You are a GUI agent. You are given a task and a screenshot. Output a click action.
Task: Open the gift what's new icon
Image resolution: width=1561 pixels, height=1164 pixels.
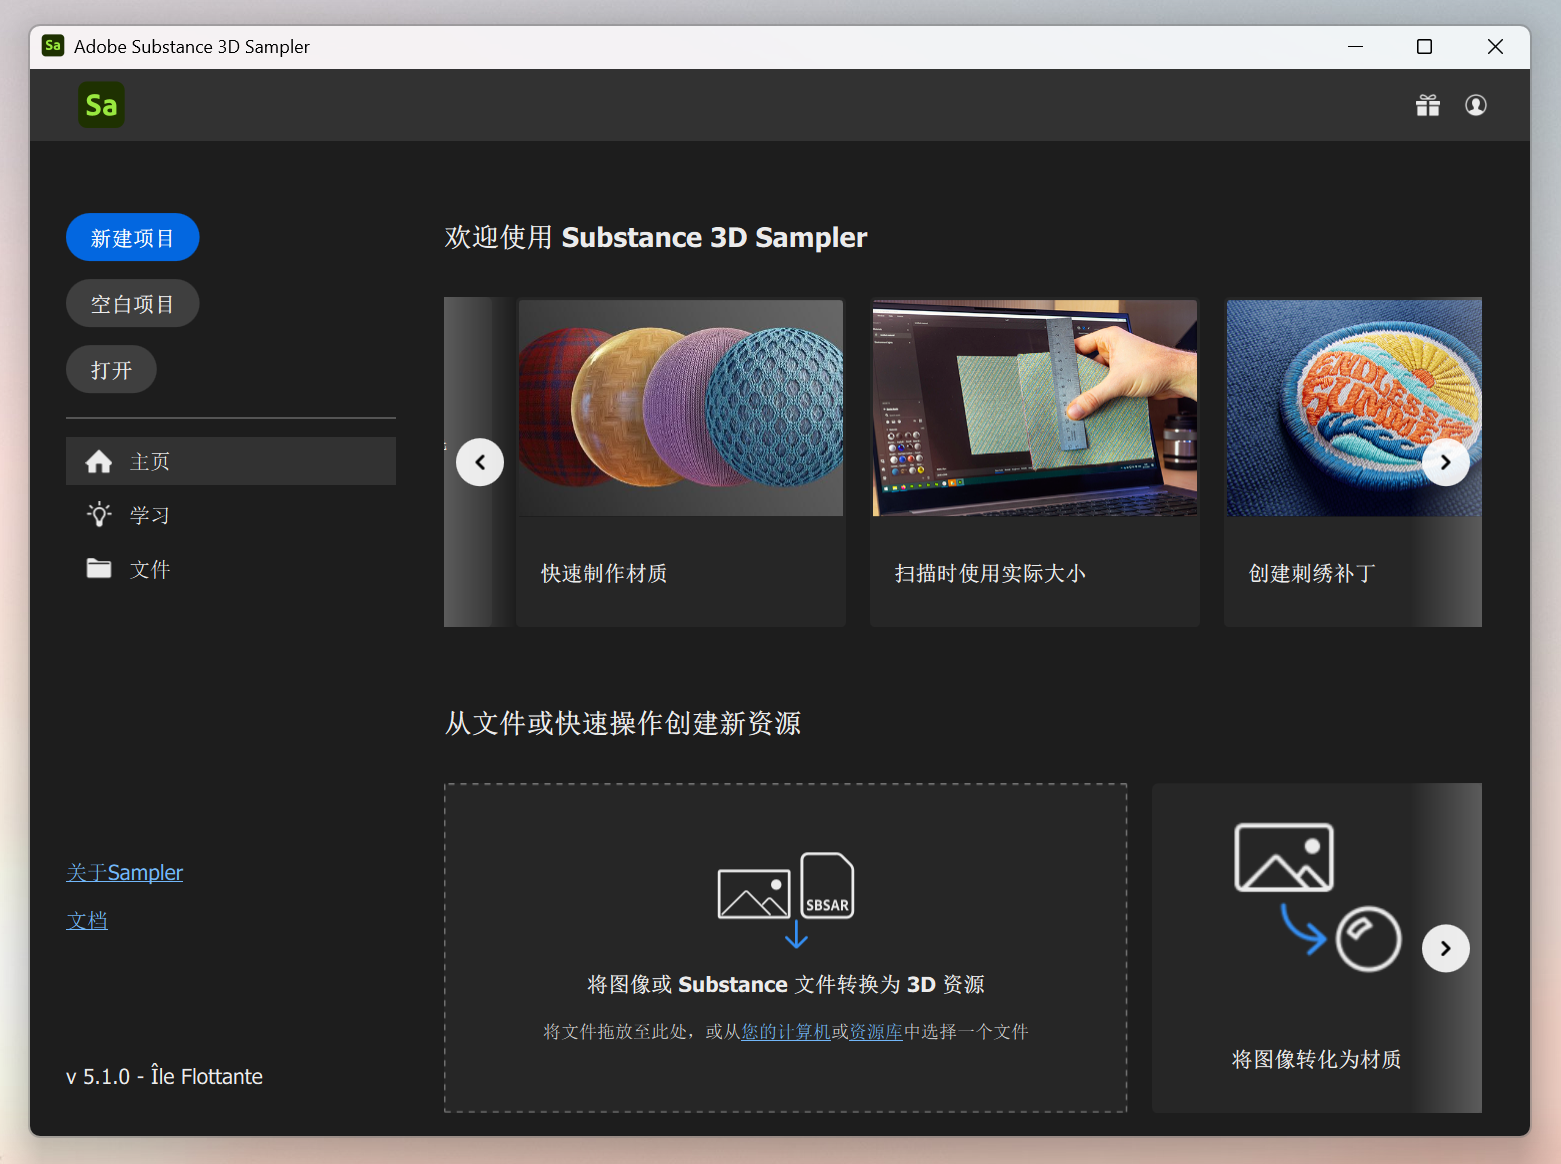(x=1428, y=105)
